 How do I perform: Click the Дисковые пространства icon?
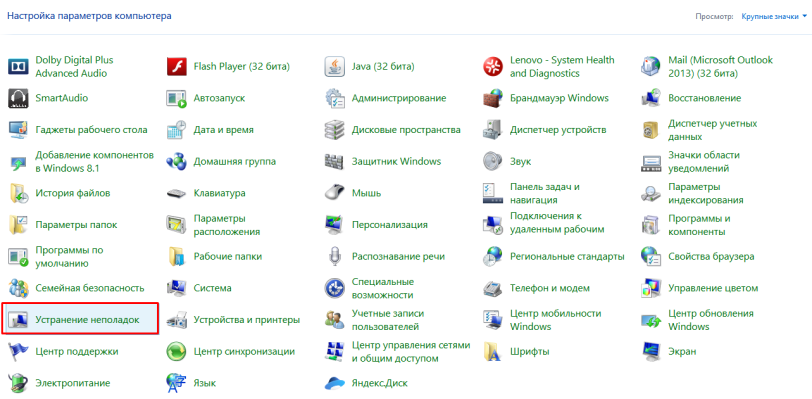[x=335, y=130]
